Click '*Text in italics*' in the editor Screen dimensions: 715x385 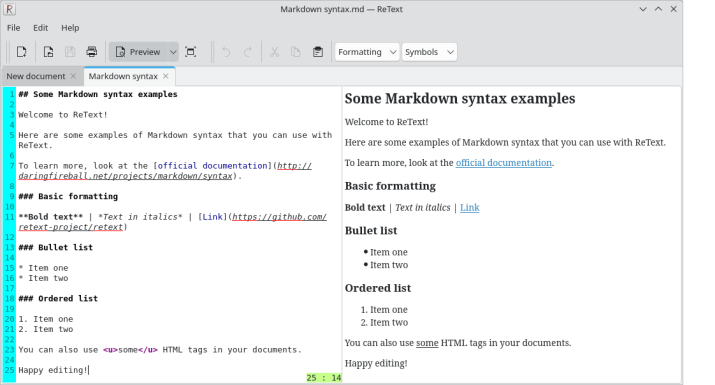pos(140,217)
